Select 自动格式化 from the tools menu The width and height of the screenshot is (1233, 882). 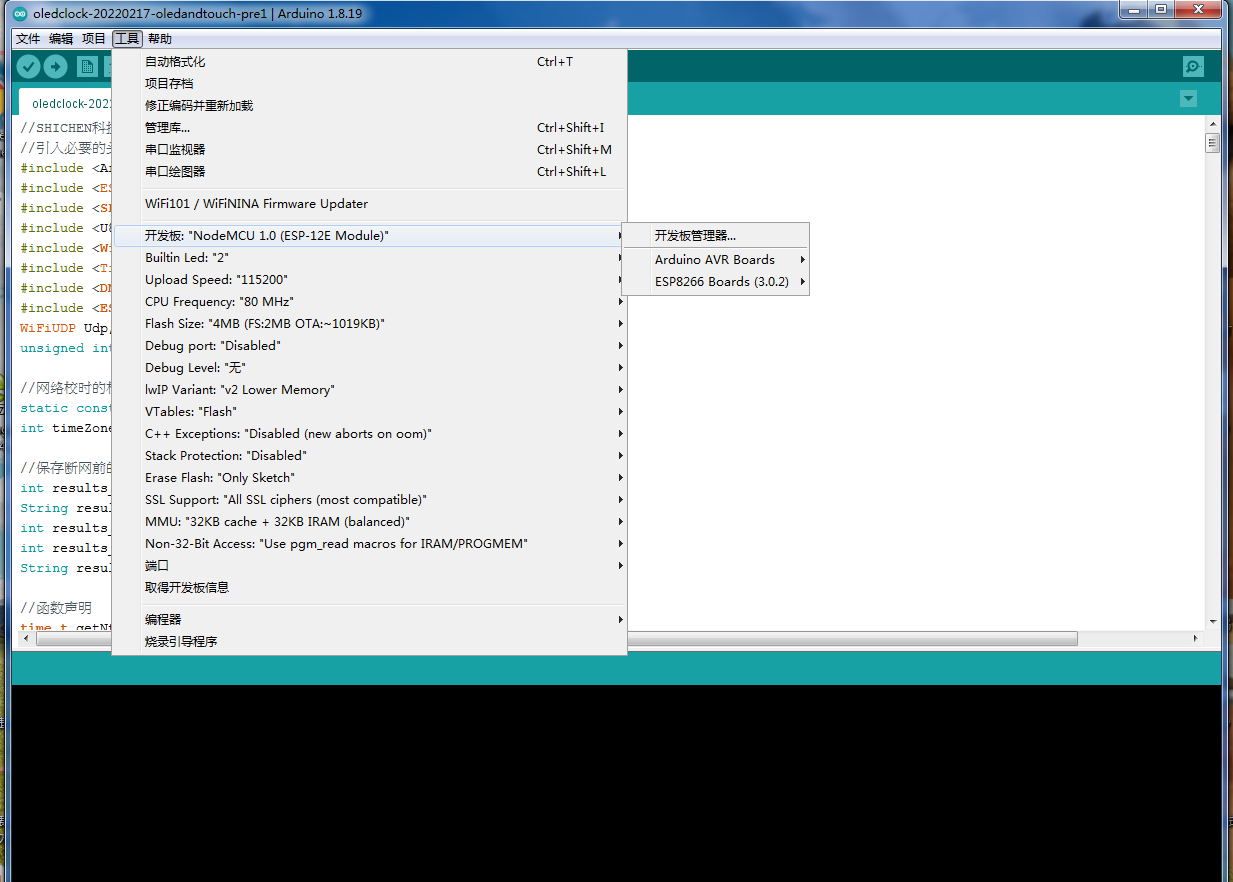[x=369, y=62]
